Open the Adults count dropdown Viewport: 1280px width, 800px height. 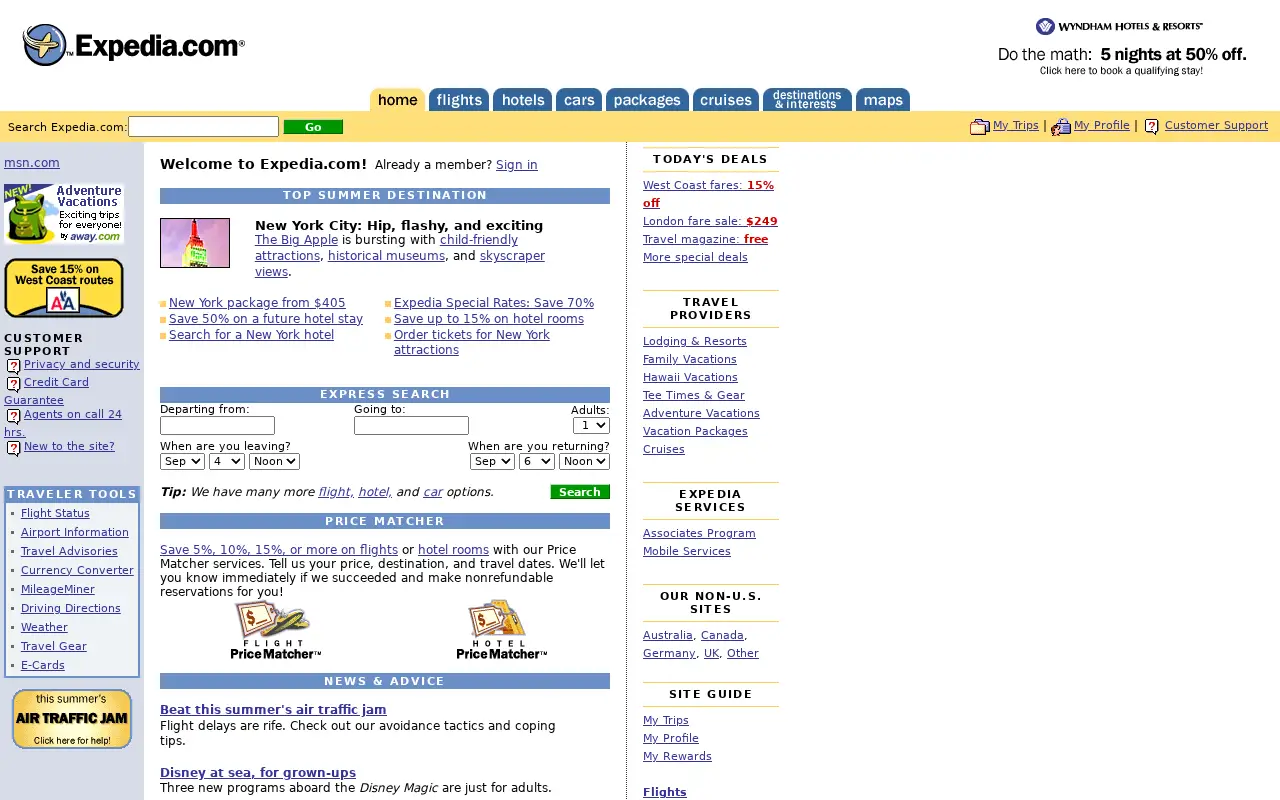(591, 426)
